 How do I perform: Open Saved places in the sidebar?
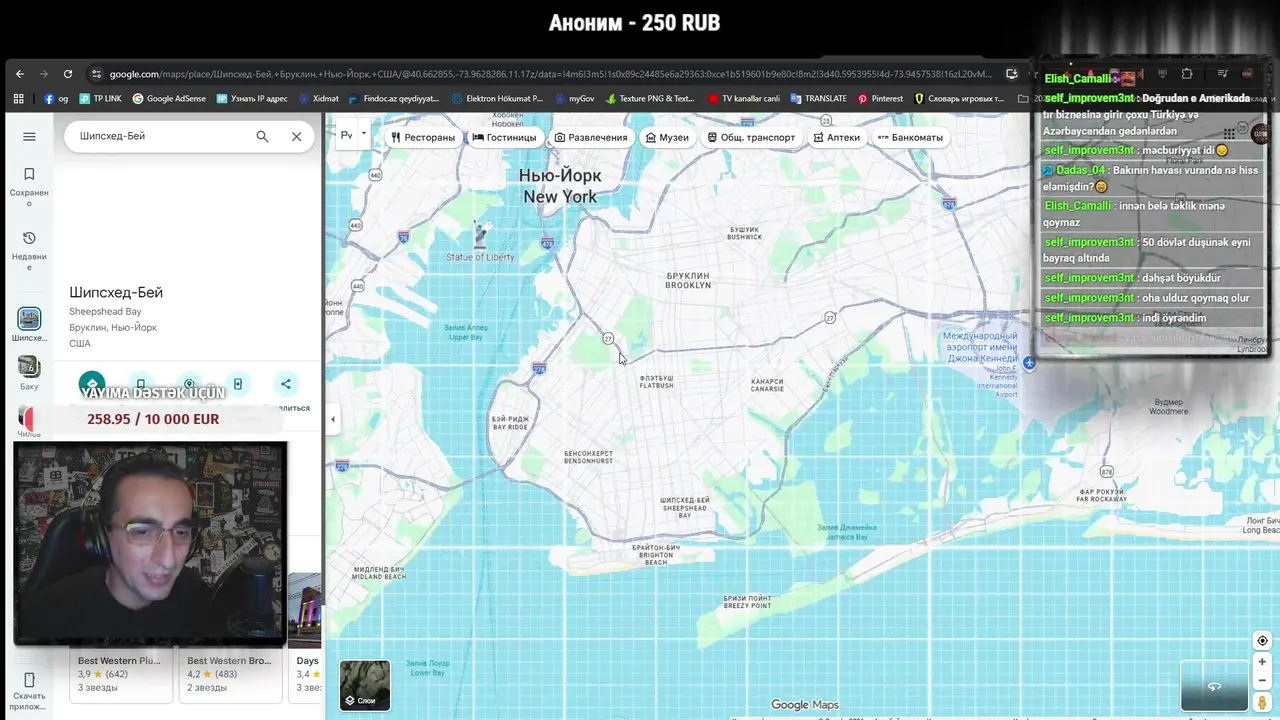pos(29,187)
